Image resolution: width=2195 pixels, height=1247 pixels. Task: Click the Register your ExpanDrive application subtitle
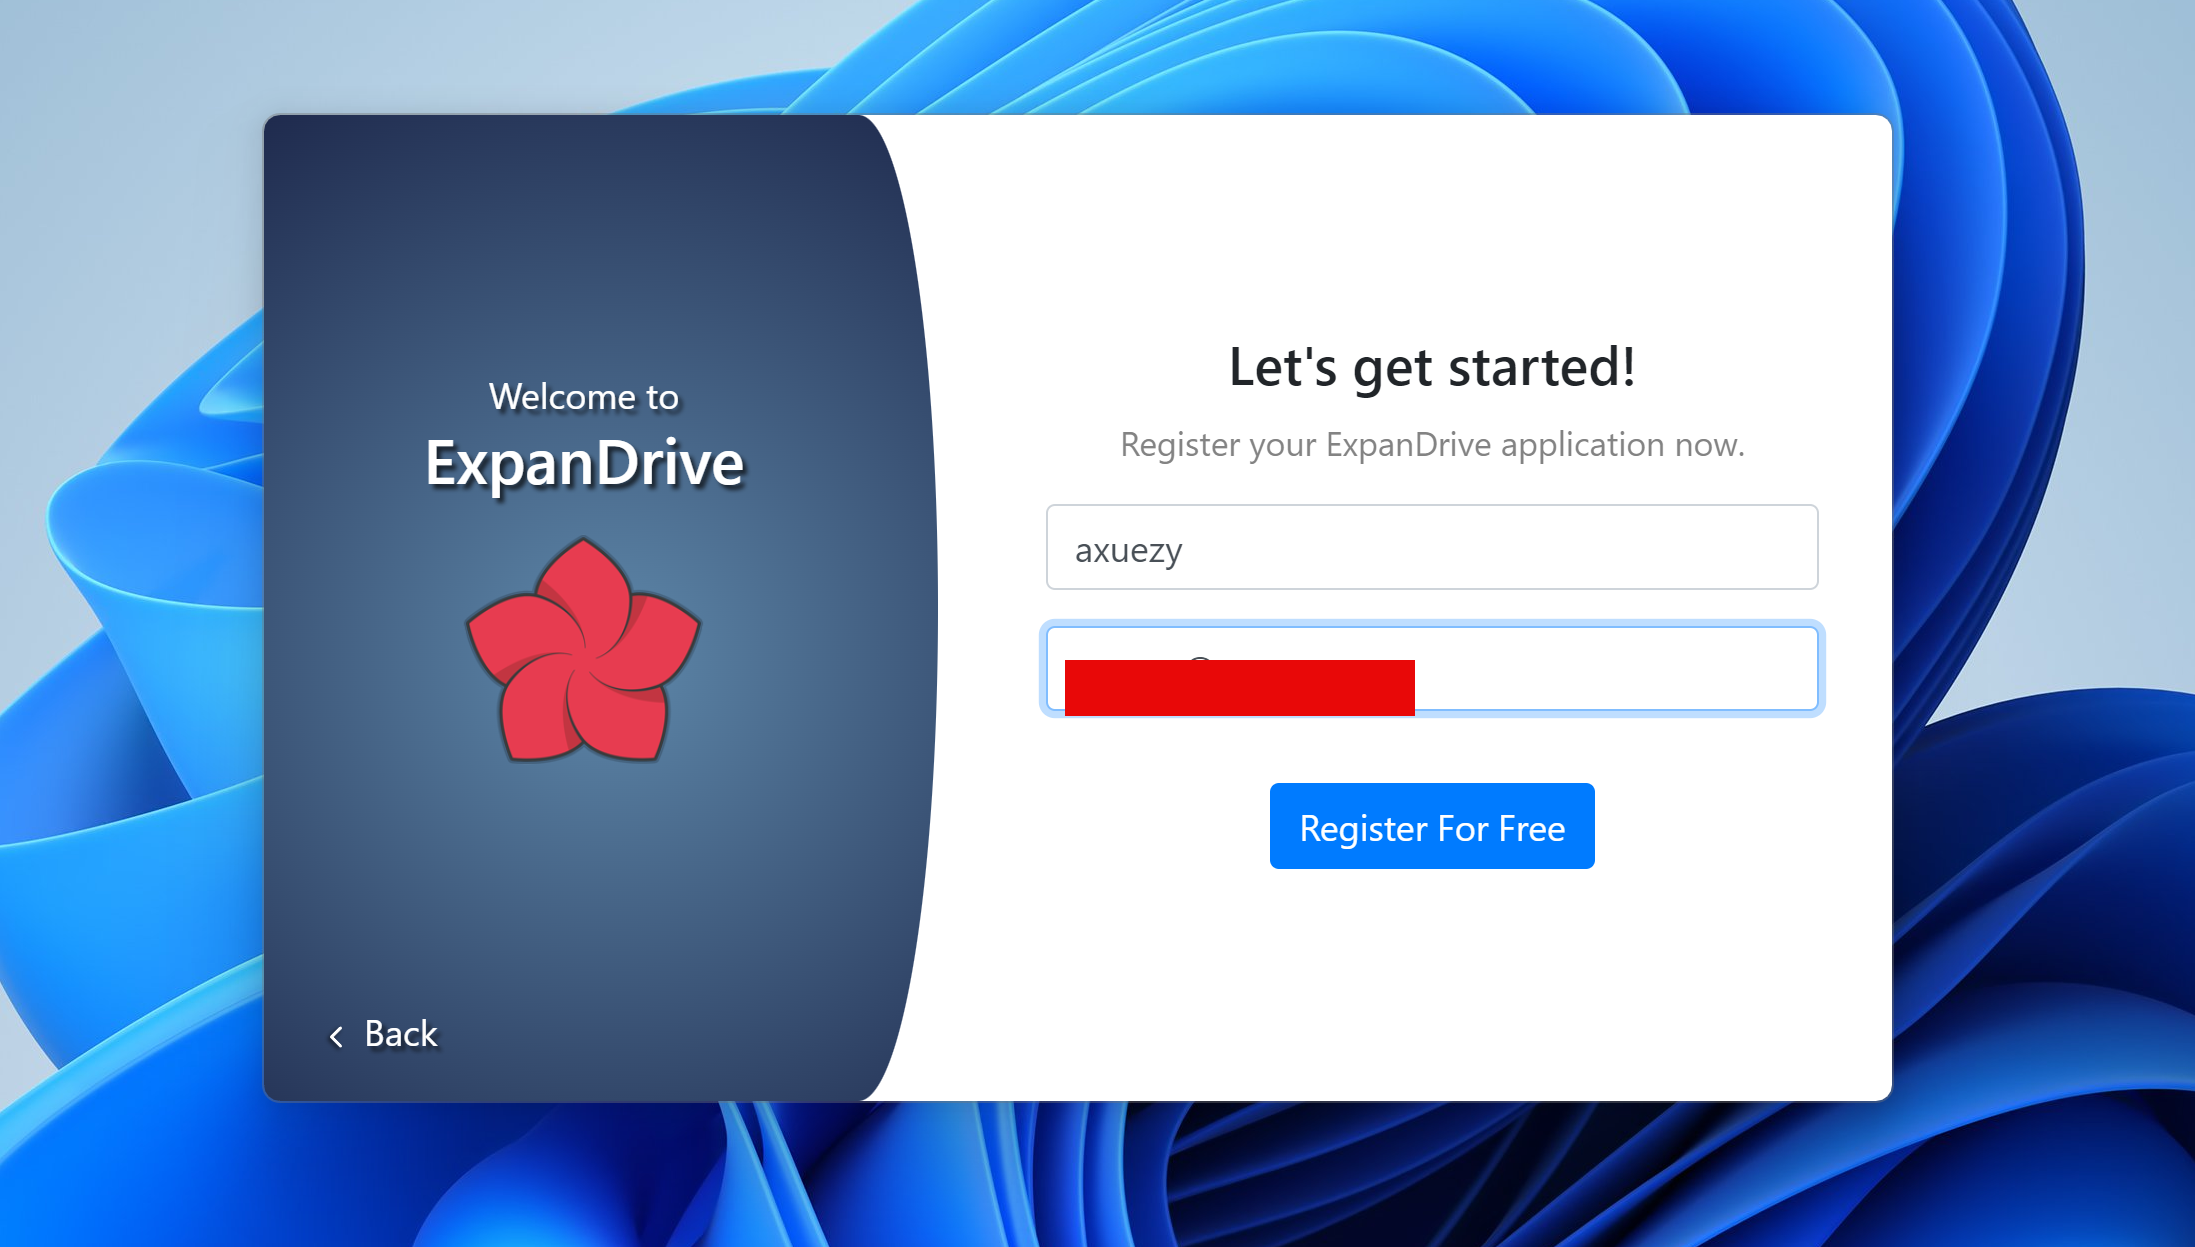(x=1431, y=445)
